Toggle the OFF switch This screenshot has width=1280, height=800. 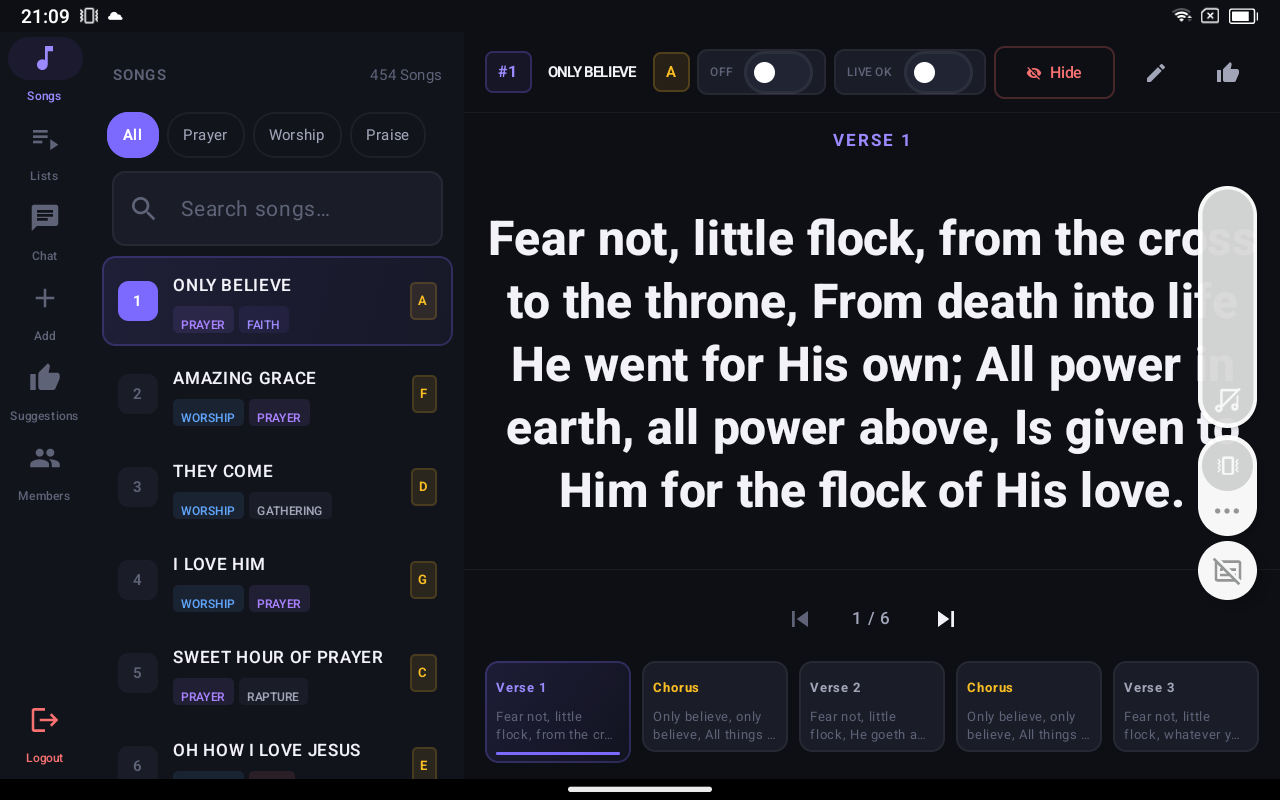[778, 72]
